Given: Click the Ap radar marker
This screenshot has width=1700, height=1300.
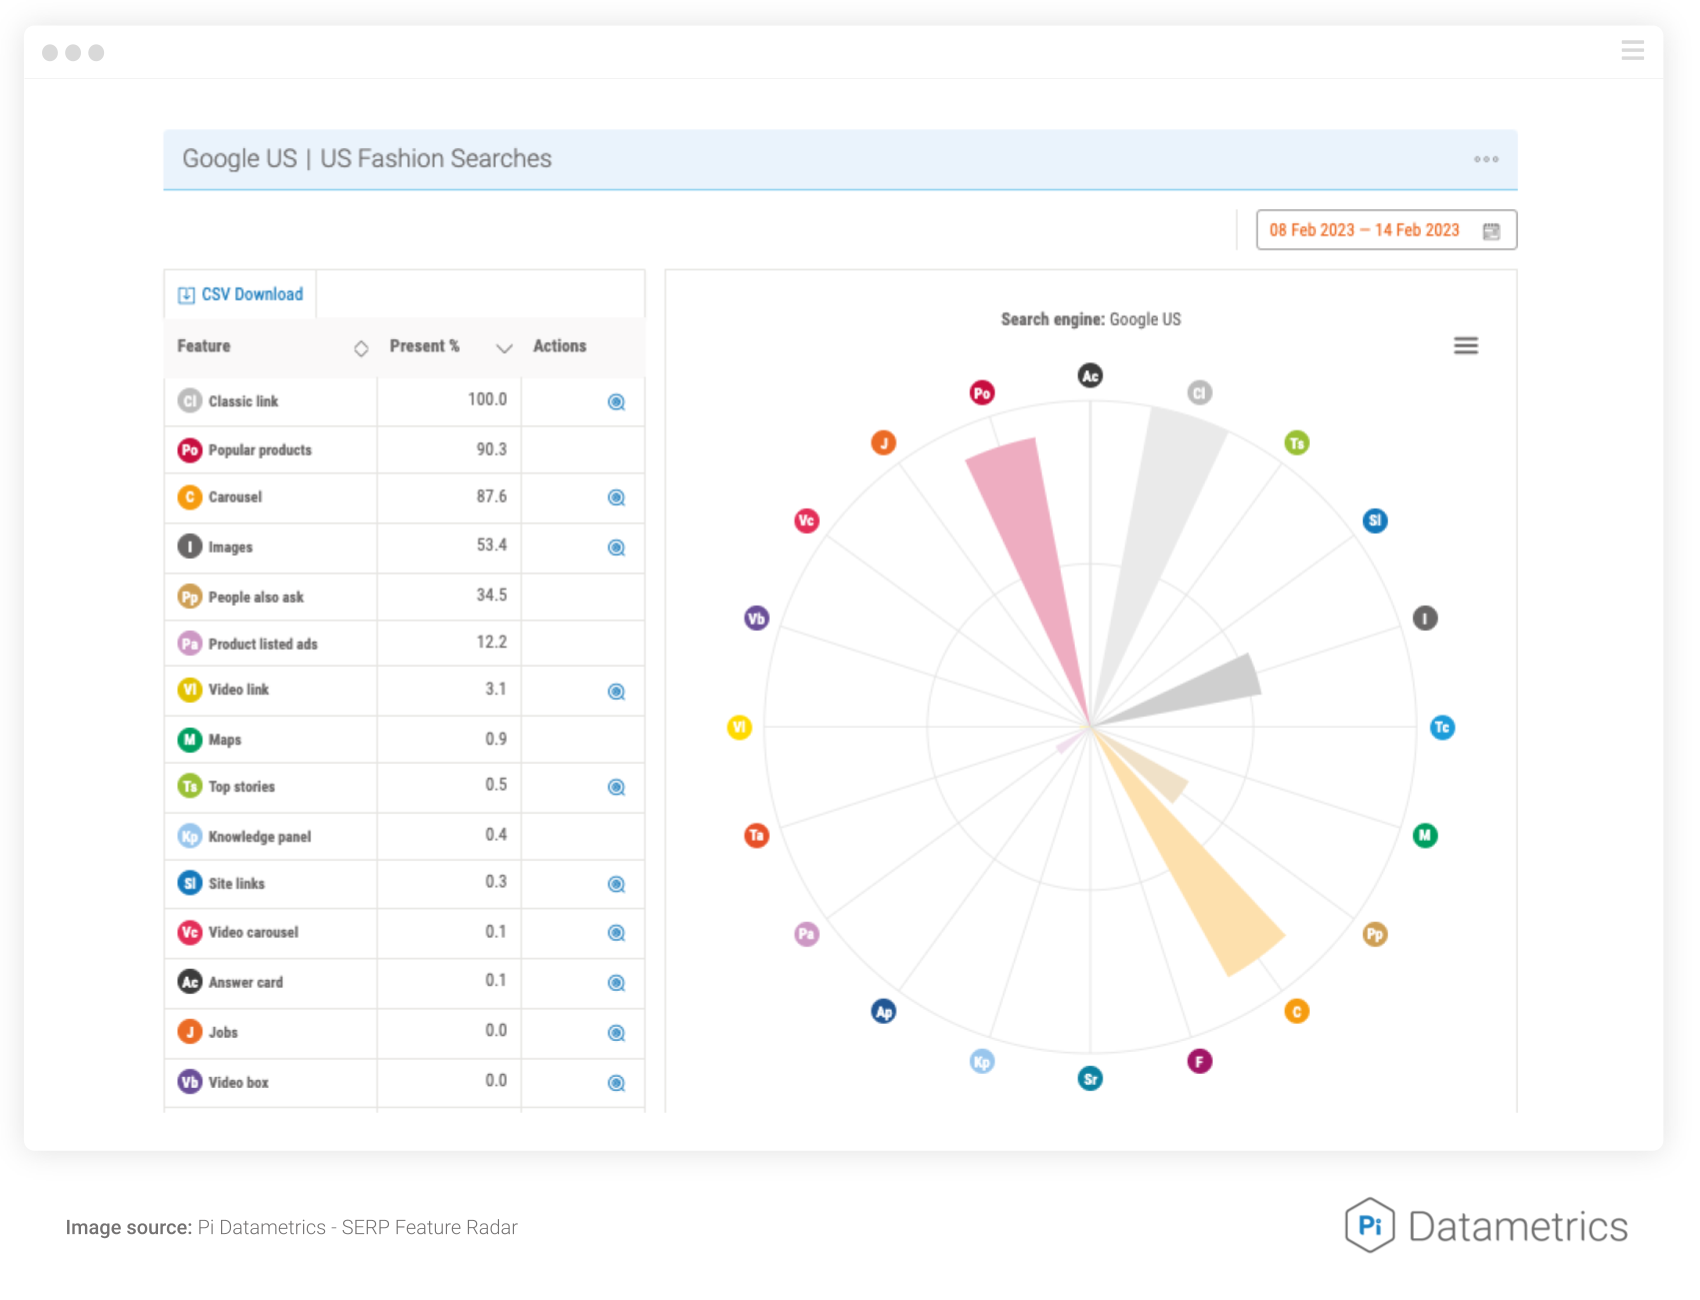Looking at the screenshot, I should tap(884, 1012).
